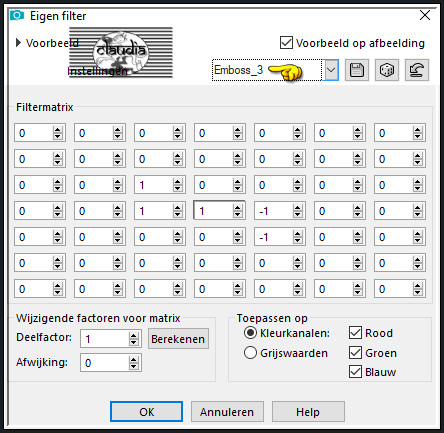Image resolution: width=444 pixels, height=433 pixels.
Task: Click spinner of row one, column four cell
Action: [238, 133]
